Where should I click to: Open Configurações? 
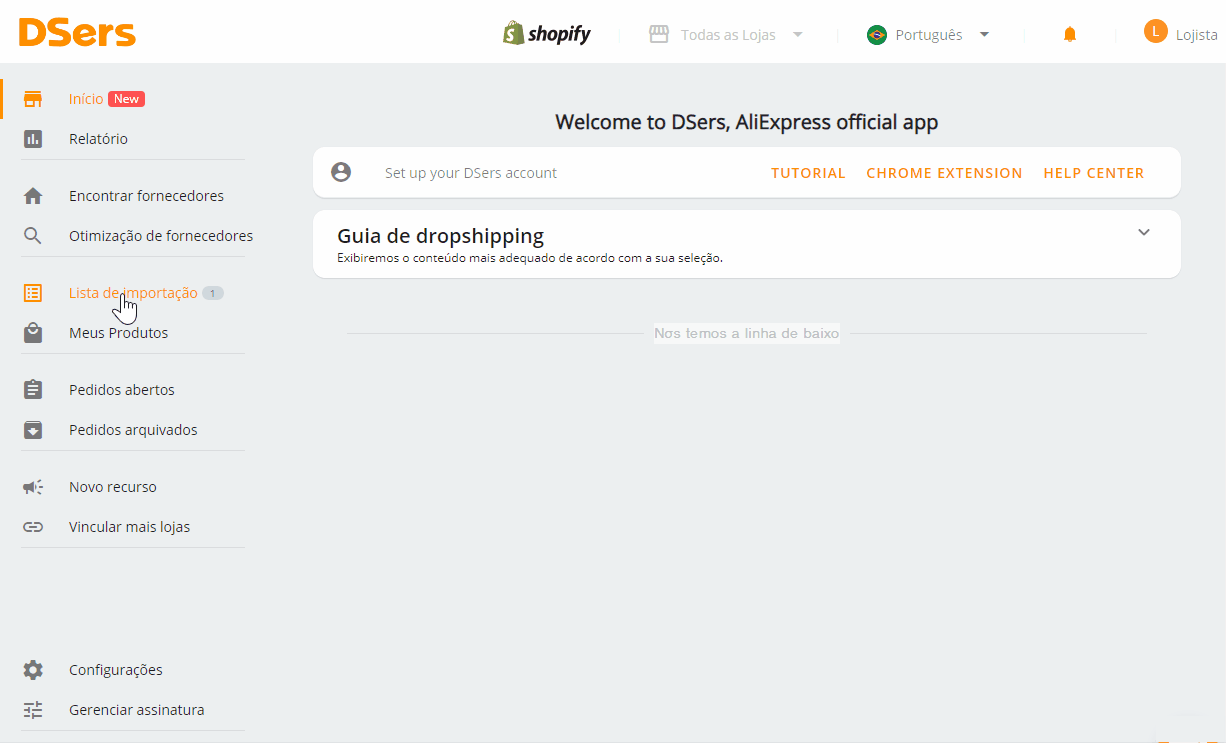point(116,670)
